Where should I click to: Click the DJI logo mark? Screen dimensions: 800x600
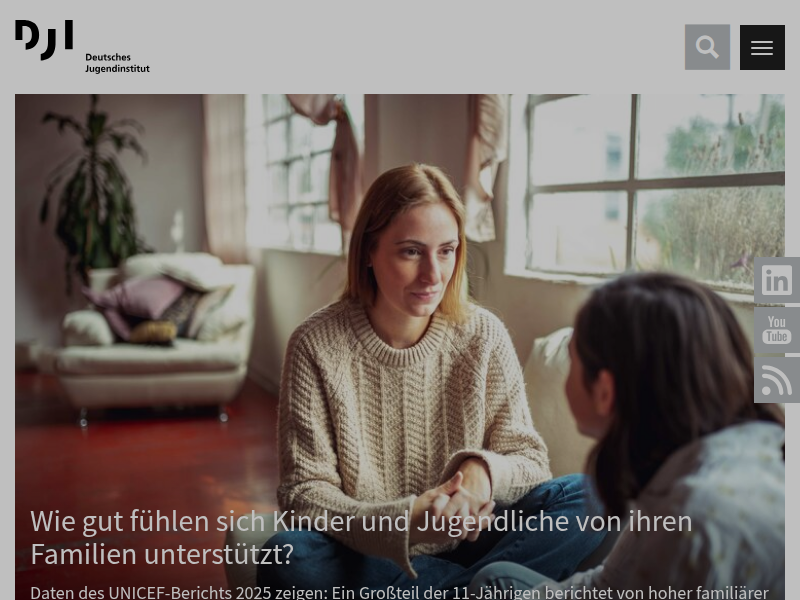point(44,40)
